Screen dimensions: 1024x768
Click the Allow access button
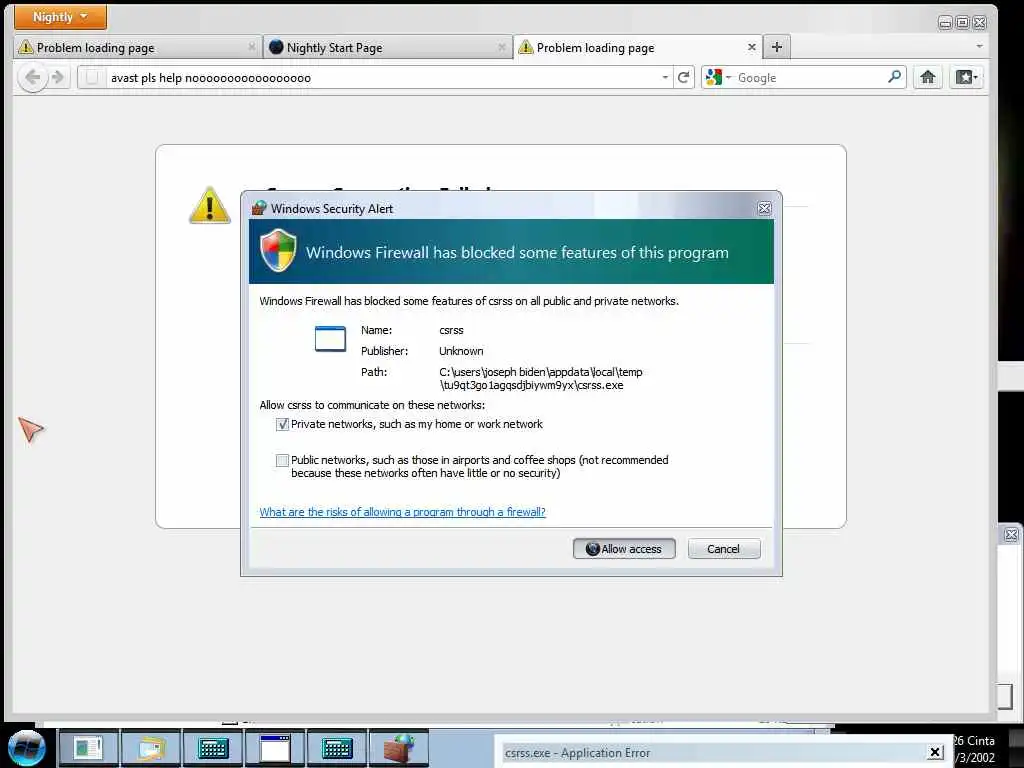624,549
